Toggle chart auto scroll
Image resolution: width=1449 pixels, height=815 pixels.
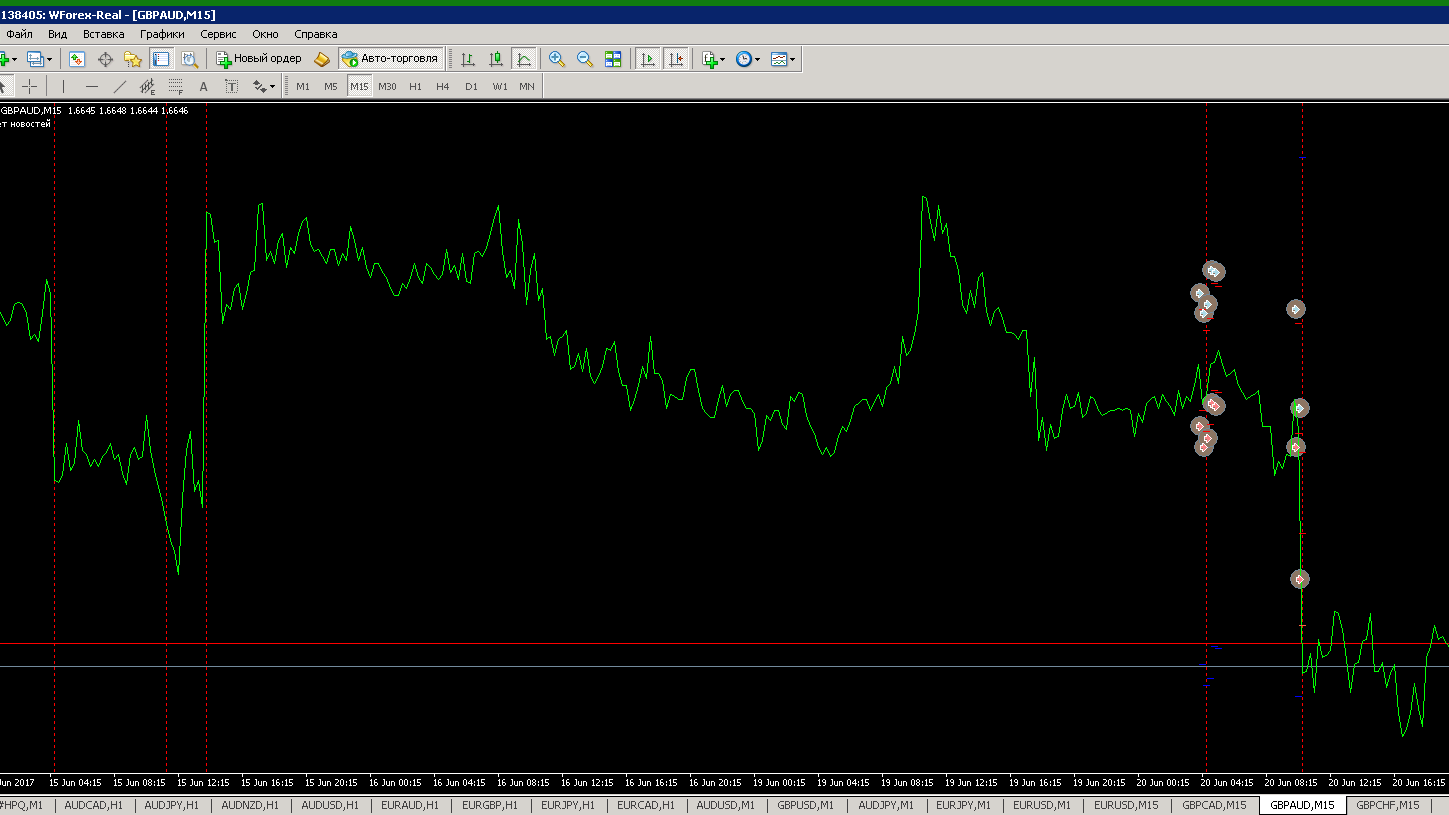click(x=648, y=59)
